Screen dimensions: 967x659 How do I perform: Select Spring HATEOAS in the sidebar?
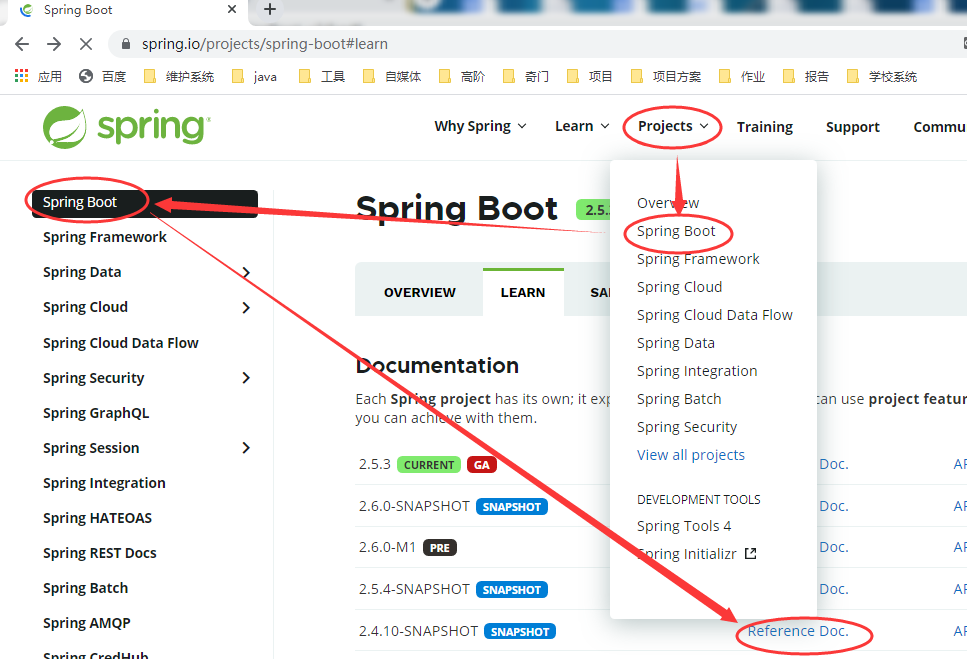point(97,518)
